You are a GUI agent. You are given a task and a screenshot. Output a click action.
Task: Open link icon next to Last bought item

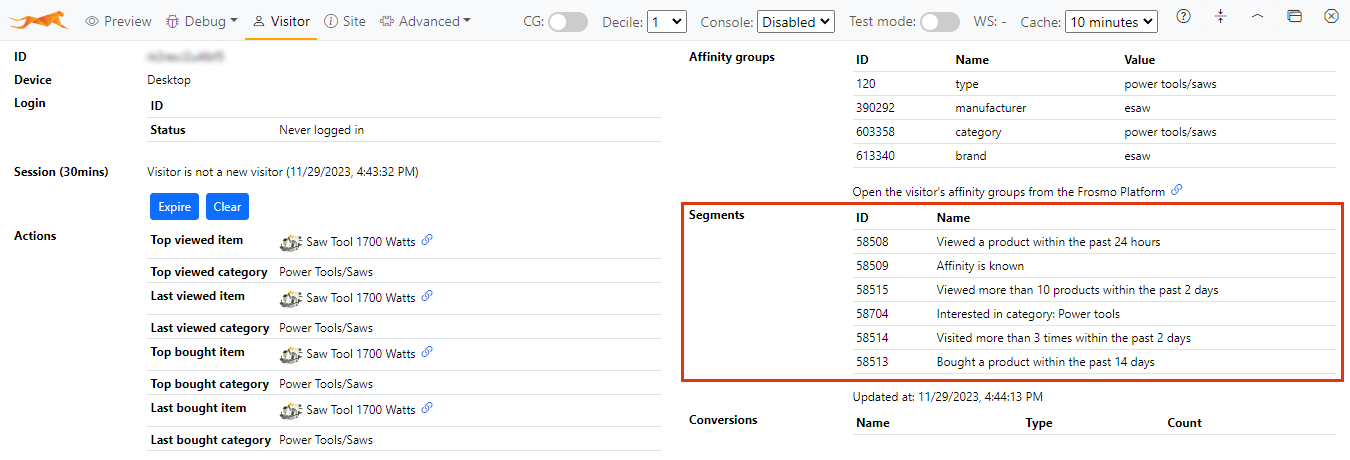[427, 408]
